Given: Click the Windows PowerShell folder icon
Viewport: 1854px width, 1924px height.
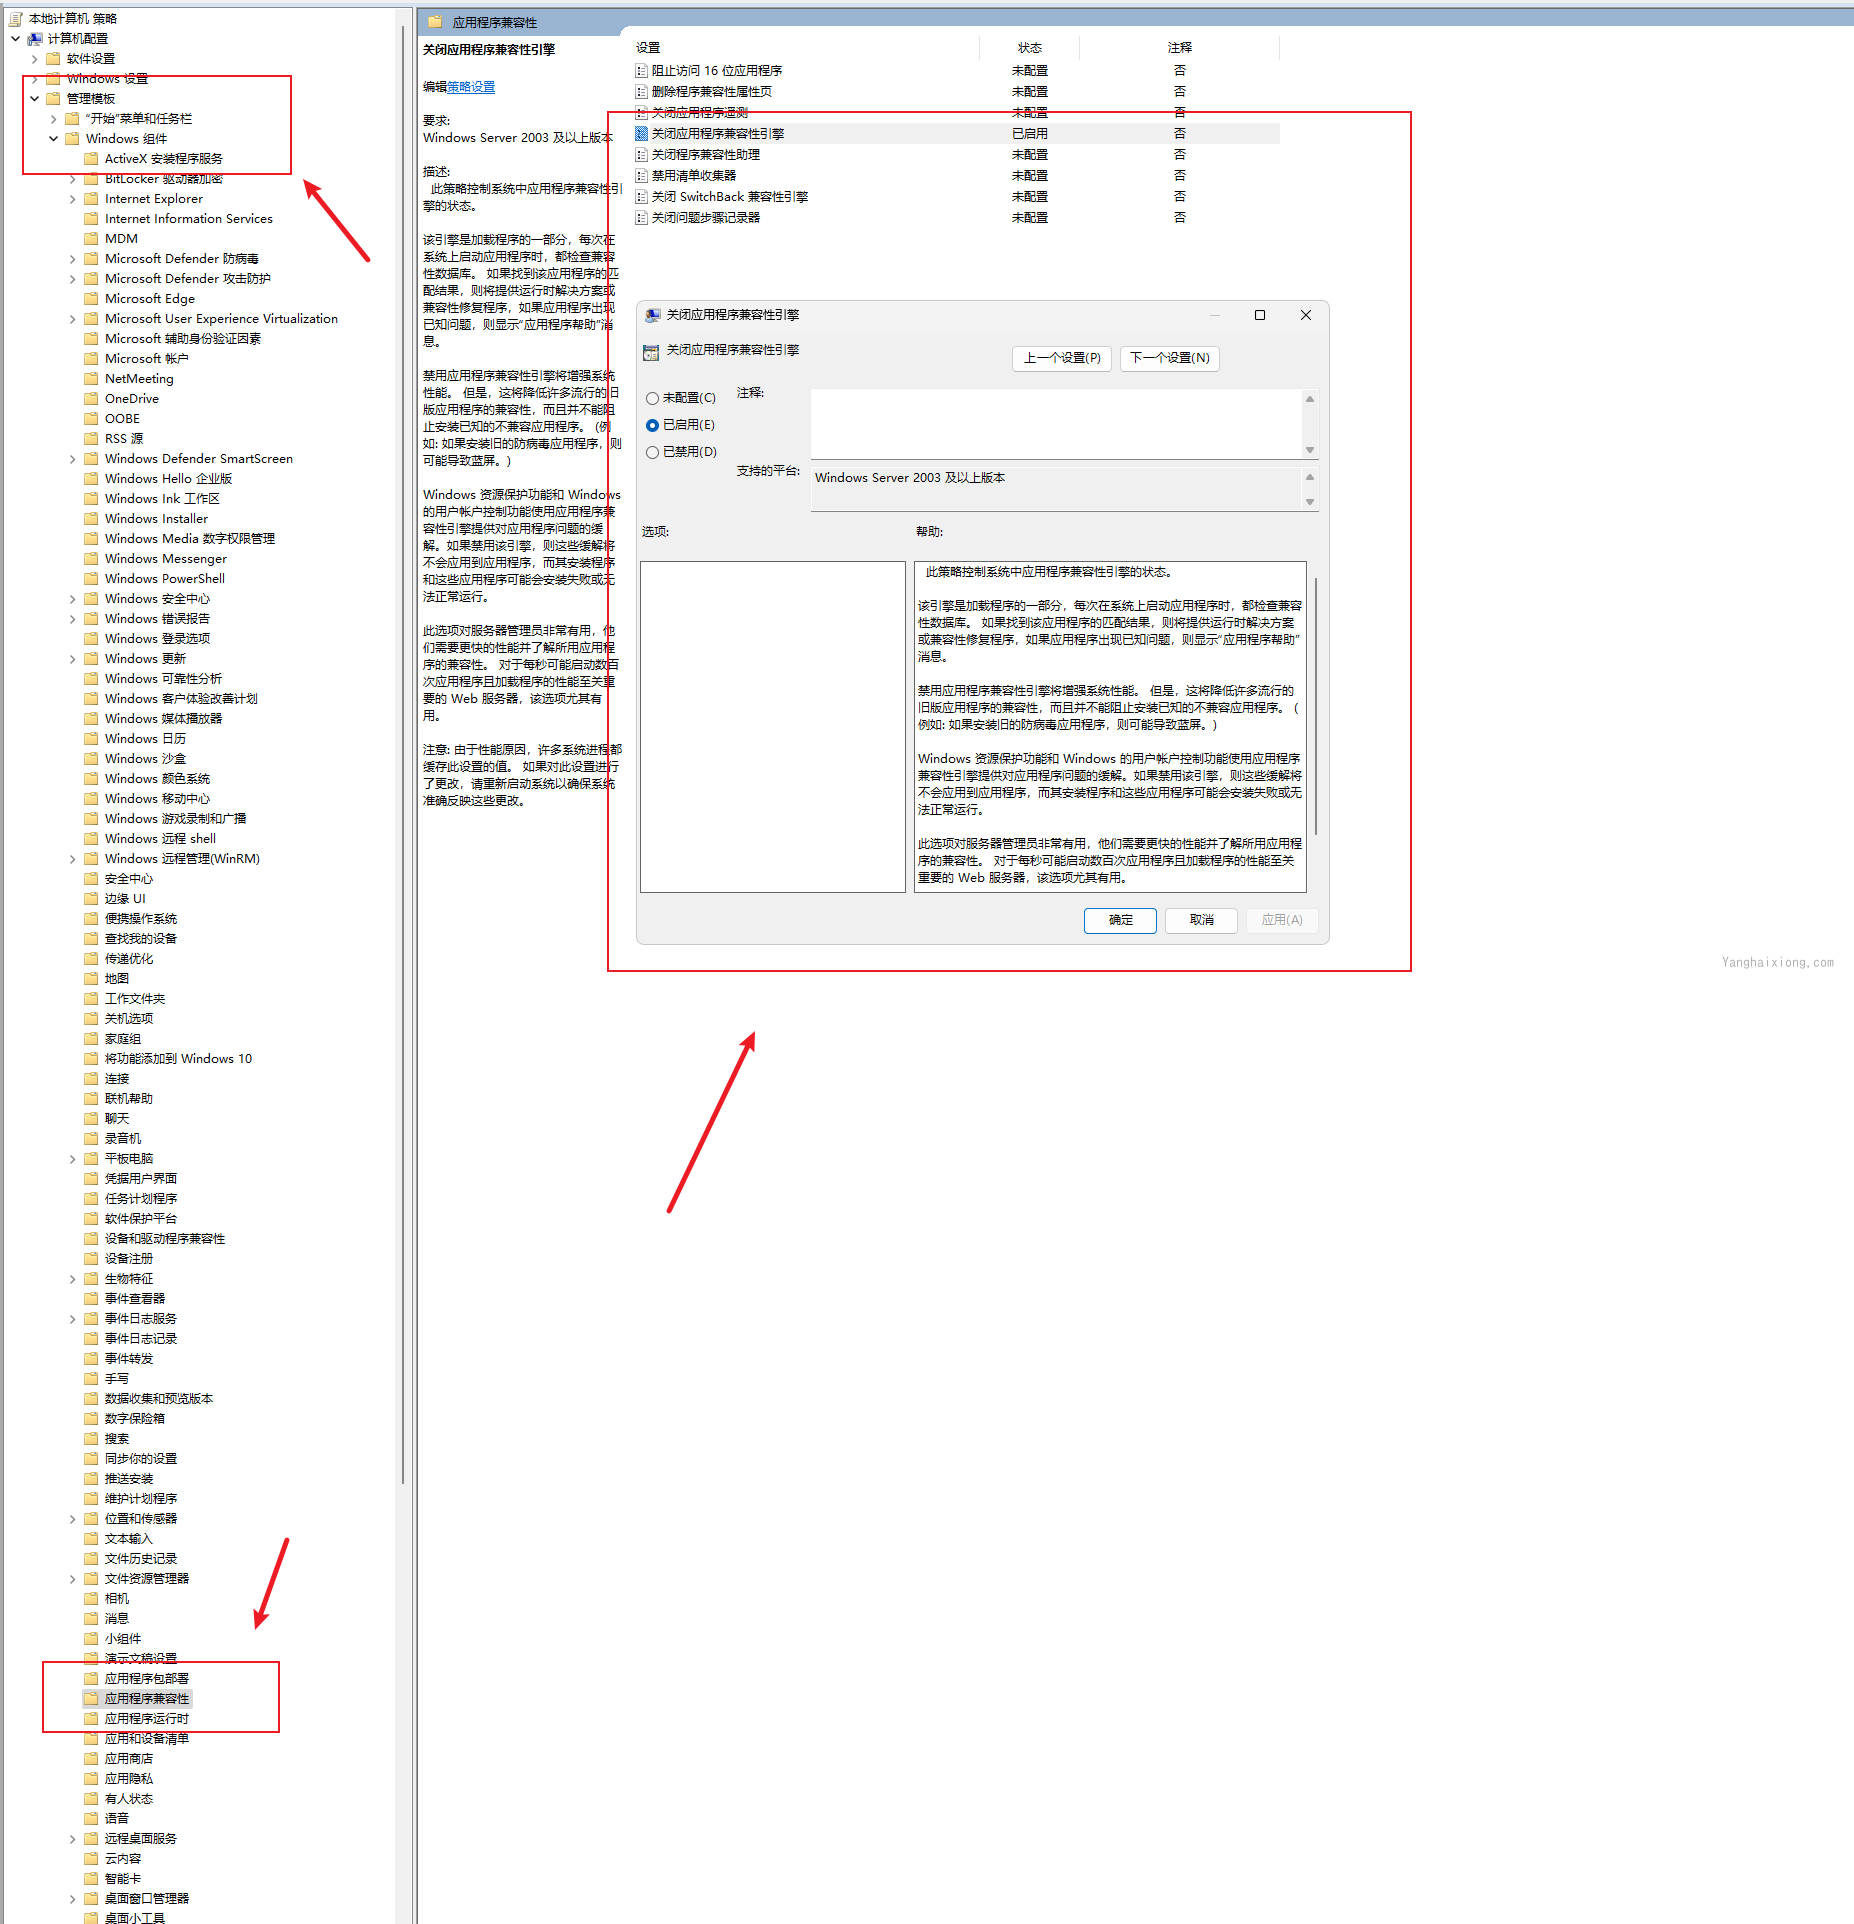Looking at the screenshot, I should [92, 578].
